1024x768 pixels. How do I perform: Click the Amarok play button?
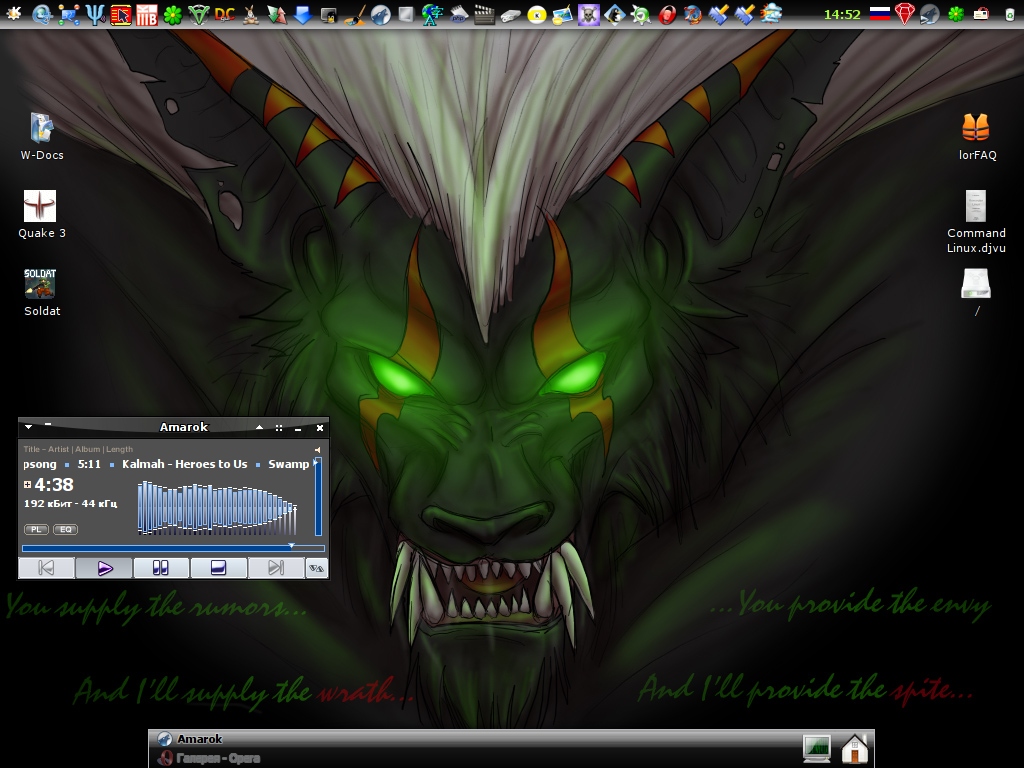click(104, 568)
